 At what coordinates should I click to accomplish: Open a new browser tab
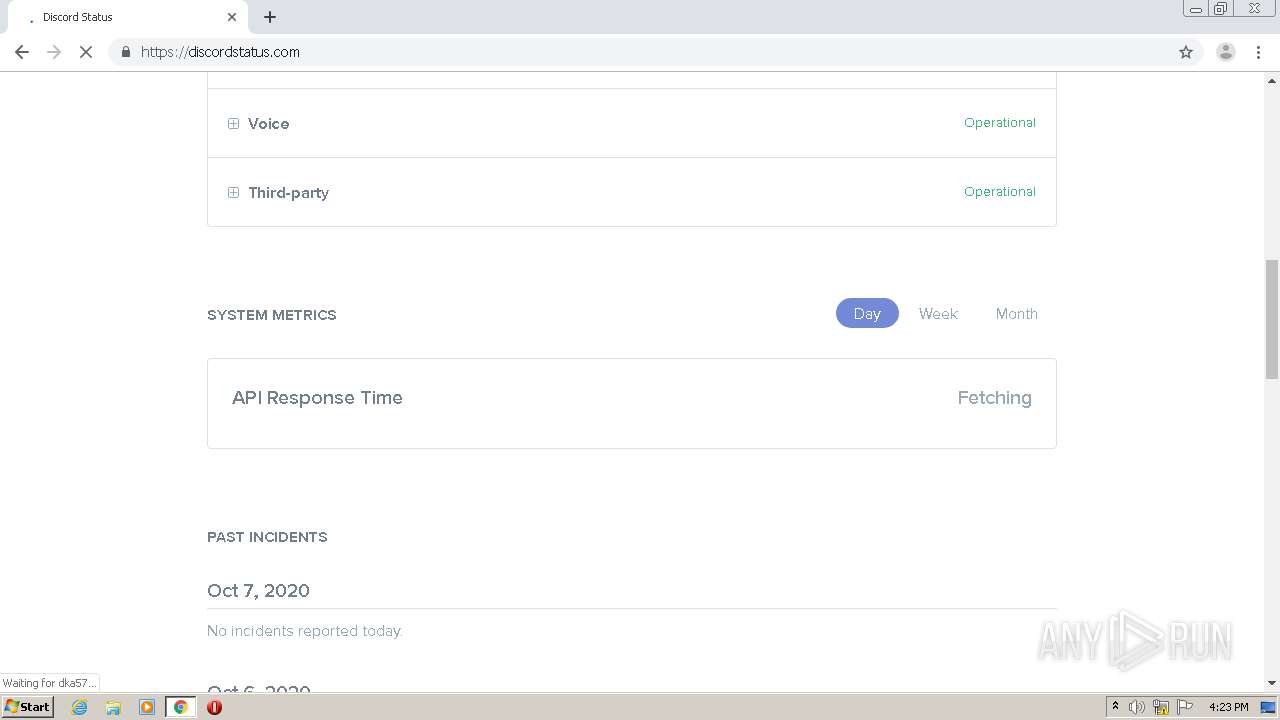(x=270, y=17)
